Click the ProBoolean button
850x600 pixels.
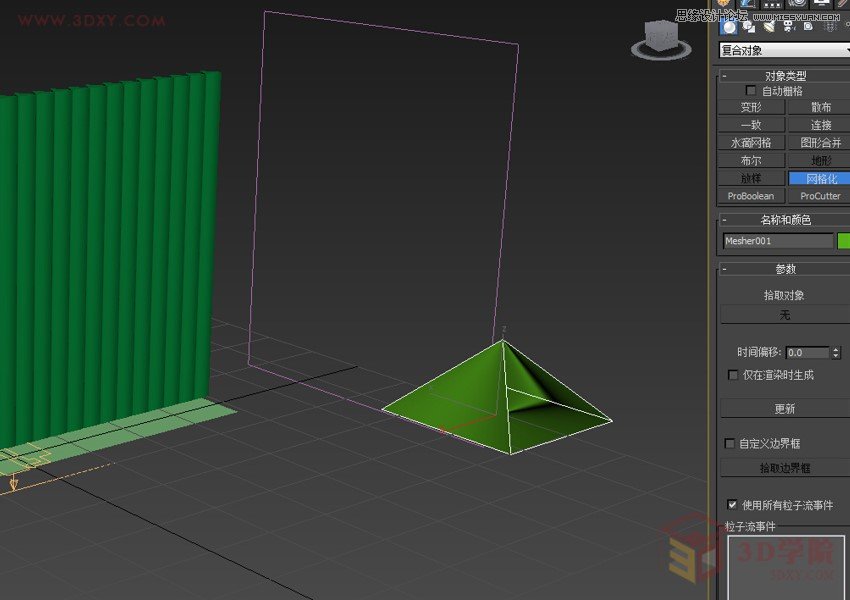750,196
